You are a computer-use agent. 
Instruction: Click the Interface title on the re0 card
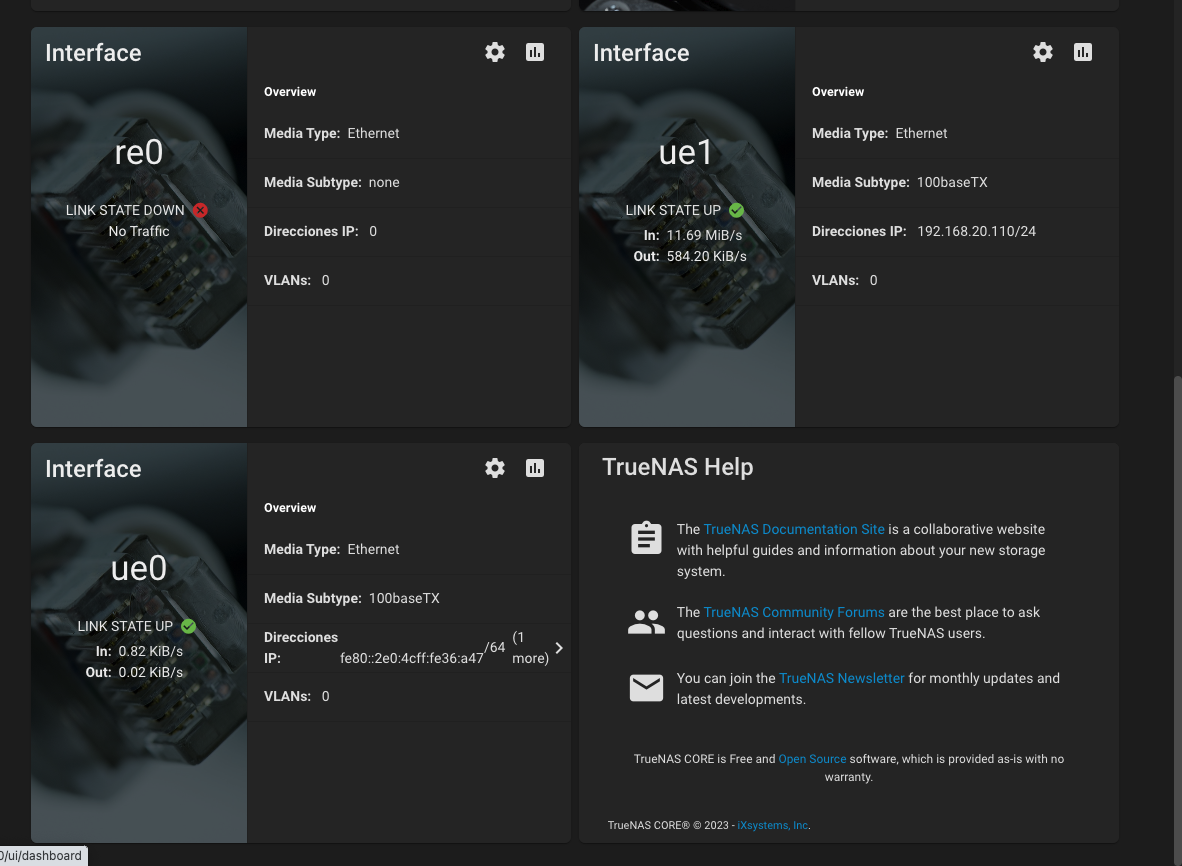click(x=93, y=53)
